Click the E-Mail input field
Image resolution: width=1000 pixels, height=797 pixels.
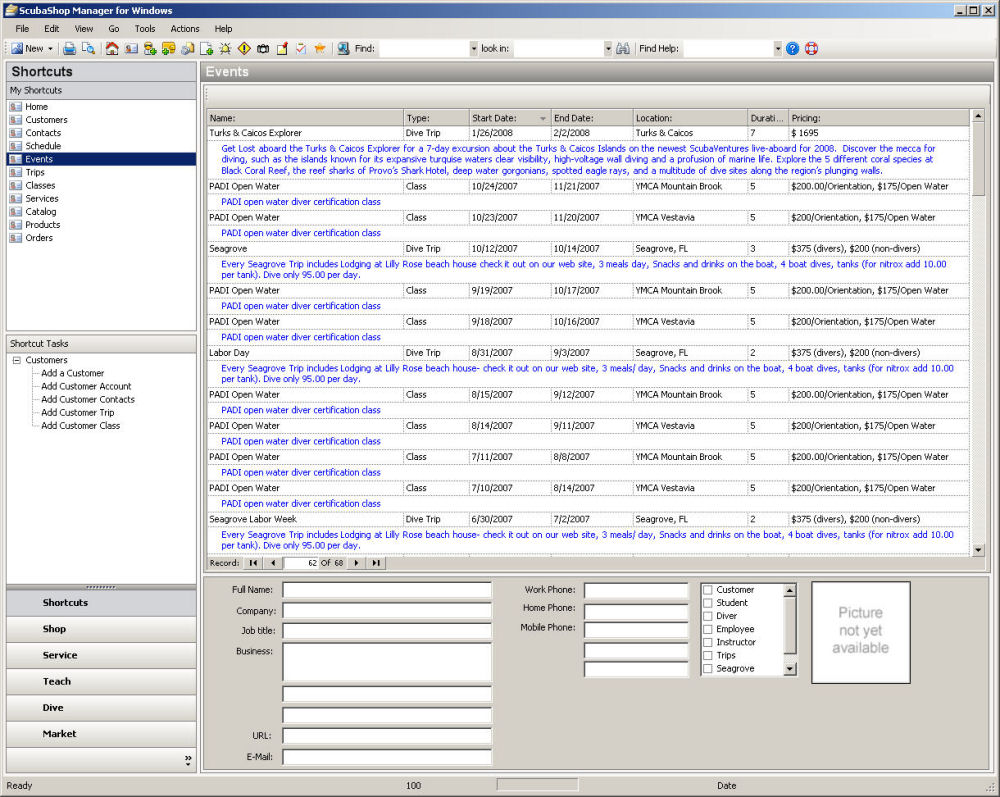point(387,757)
